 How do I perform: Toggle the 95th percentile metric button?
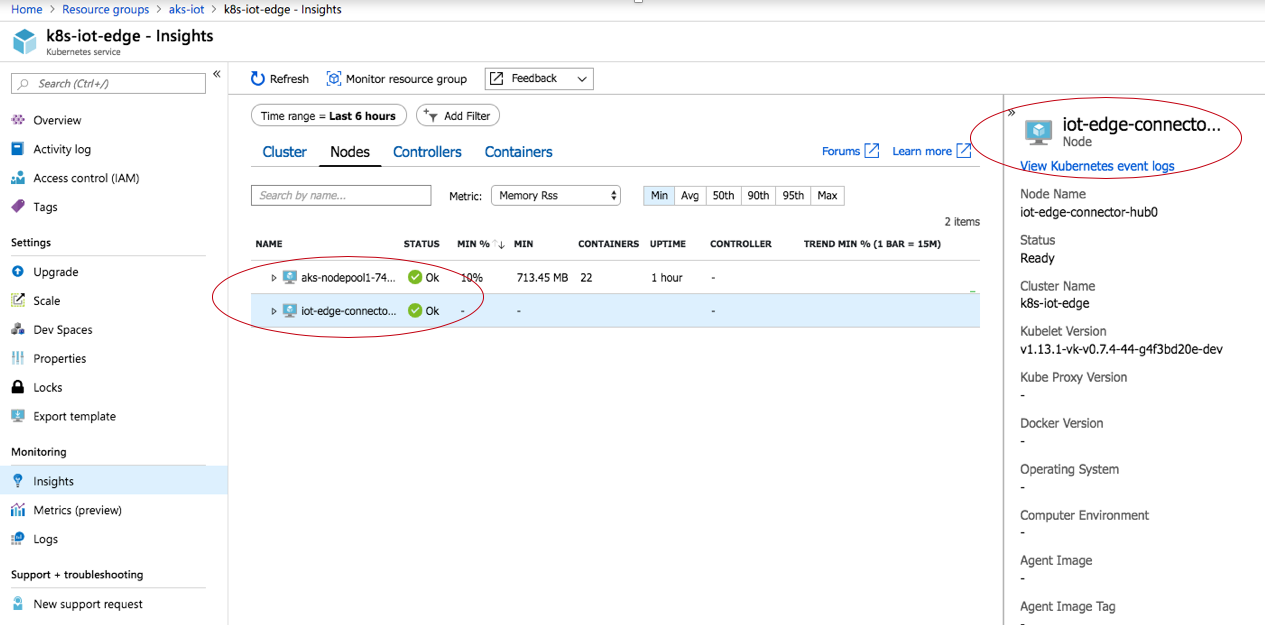tap(792, 195)
